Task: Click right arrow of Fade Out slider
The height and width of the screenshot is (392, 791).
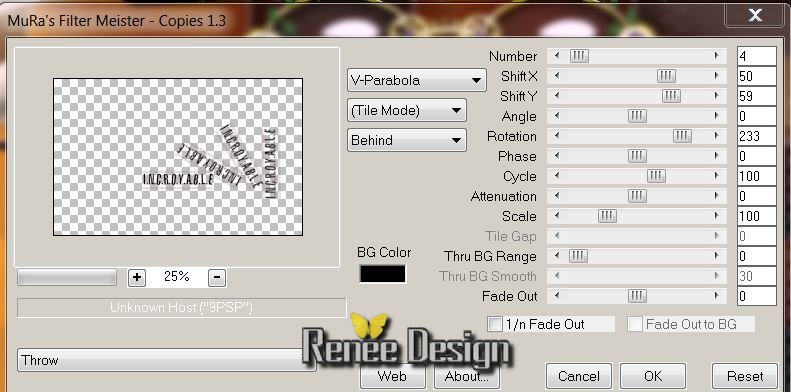Action: (717, 296)
